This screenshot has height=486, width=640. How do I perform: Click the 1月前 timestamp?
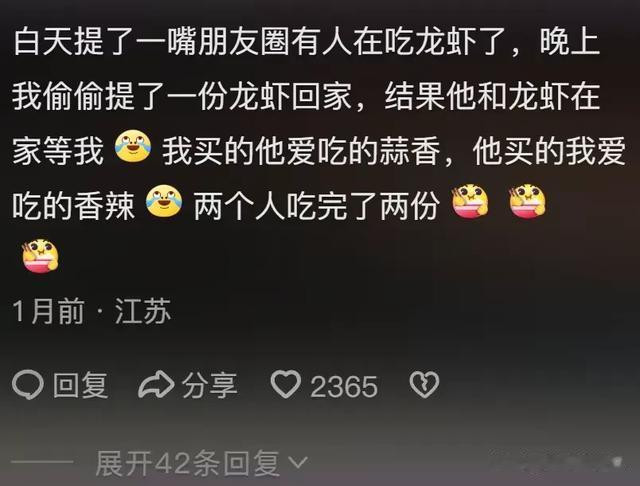pyautogui.click(x=49, y=311)
